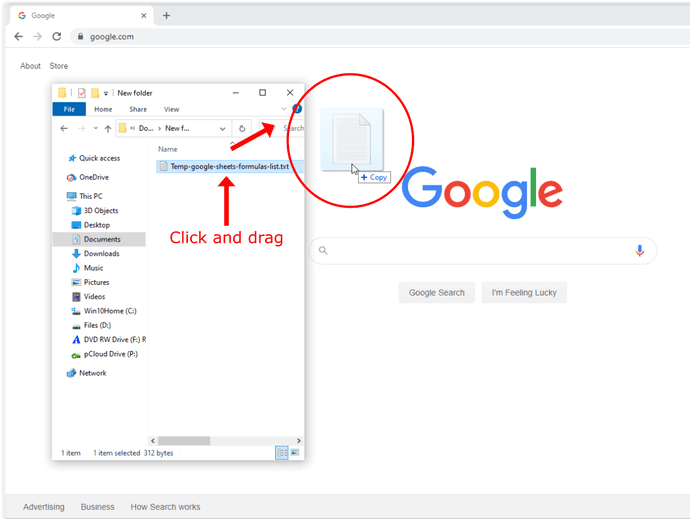Click the google.com address bar
Viewport: 690px width, 519px height.
tap(378, 37)
